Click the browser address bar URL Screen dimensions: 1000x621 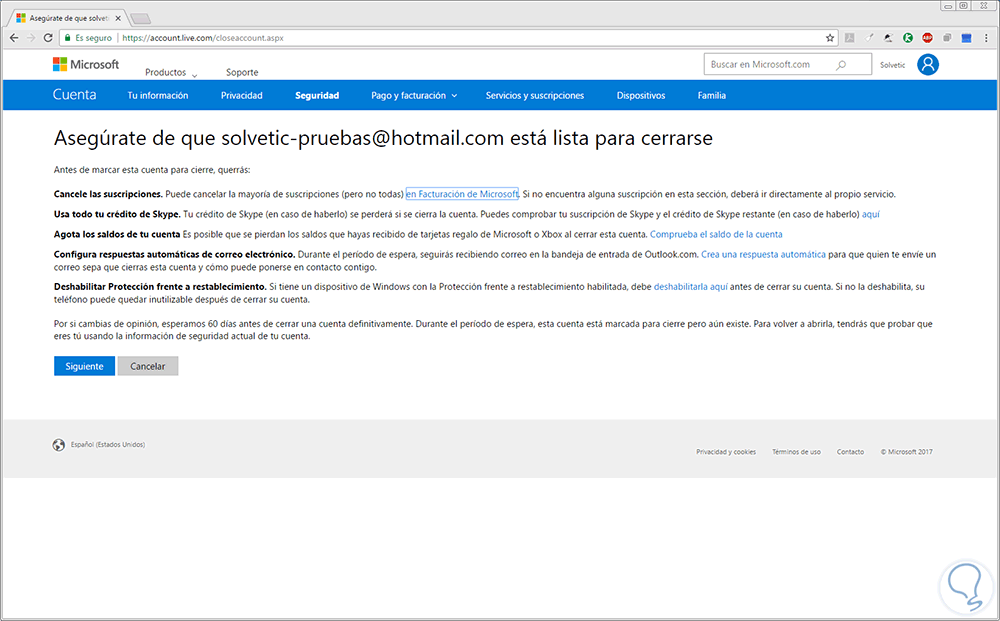[x=203, y=38]
